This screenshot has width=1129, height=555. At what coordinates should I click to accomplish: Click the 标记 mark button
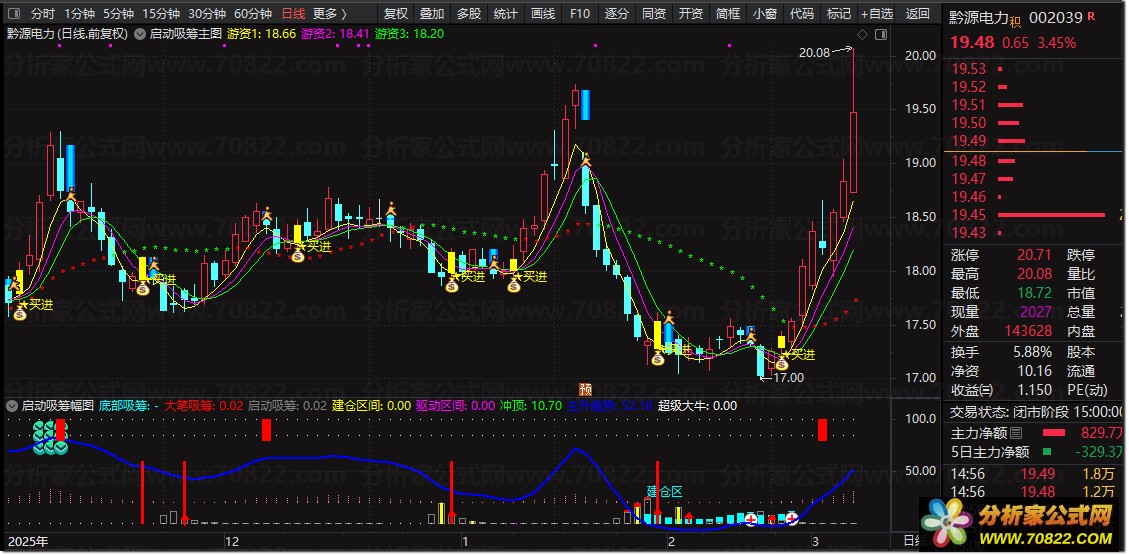[839, 14]
